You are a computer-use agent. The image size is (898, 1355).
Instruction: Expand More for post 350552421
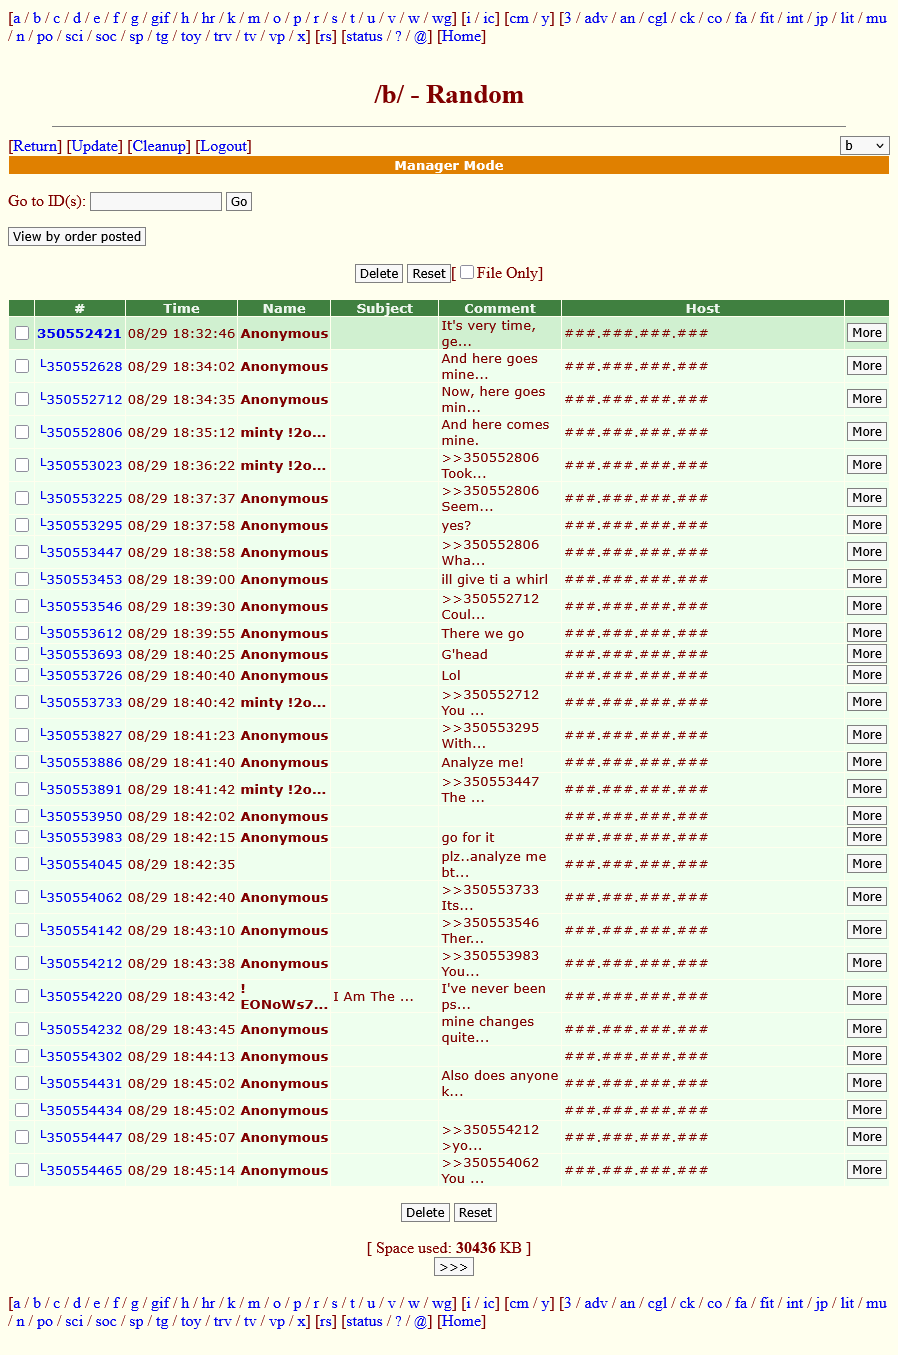click(x=866, y=333)
